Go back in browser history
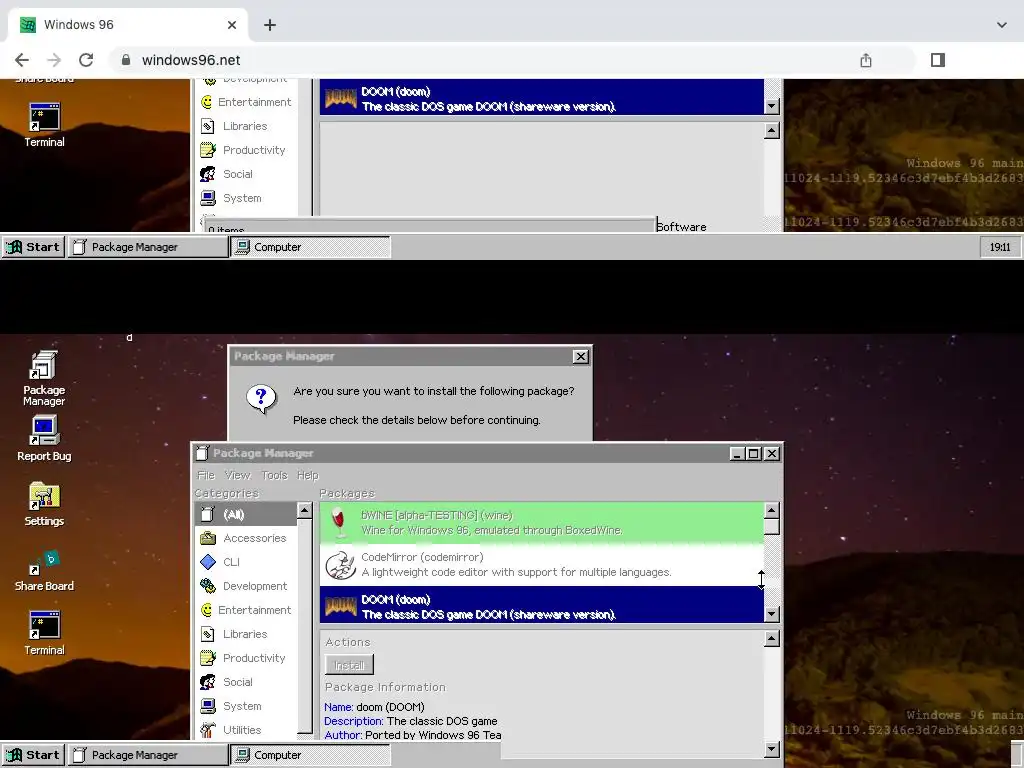1024x768 pixels. [x=22, y=60]
